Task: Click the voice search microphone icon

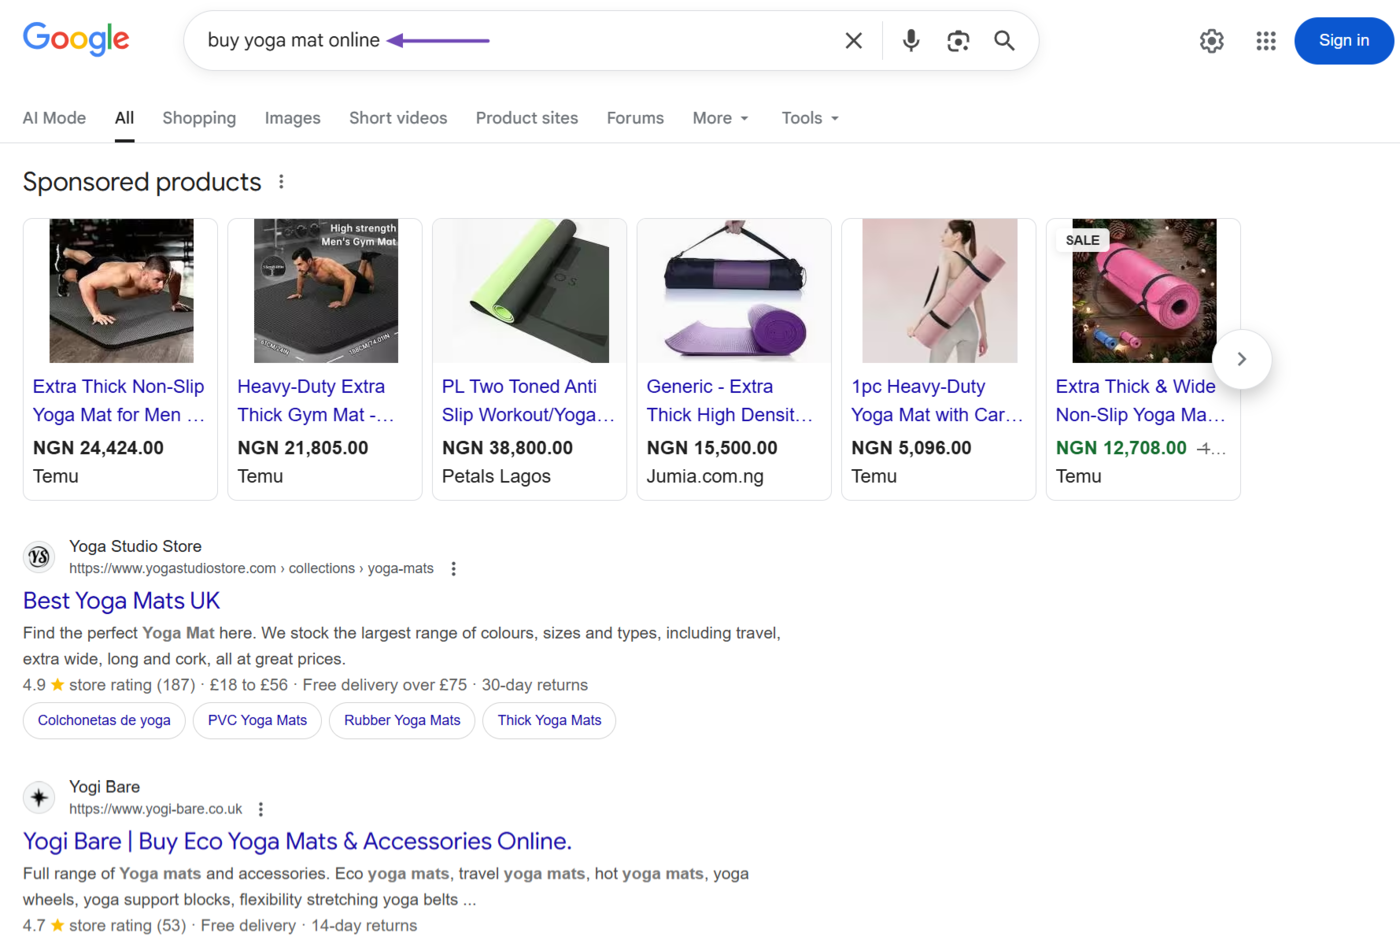Action: [x=910, y=40]
